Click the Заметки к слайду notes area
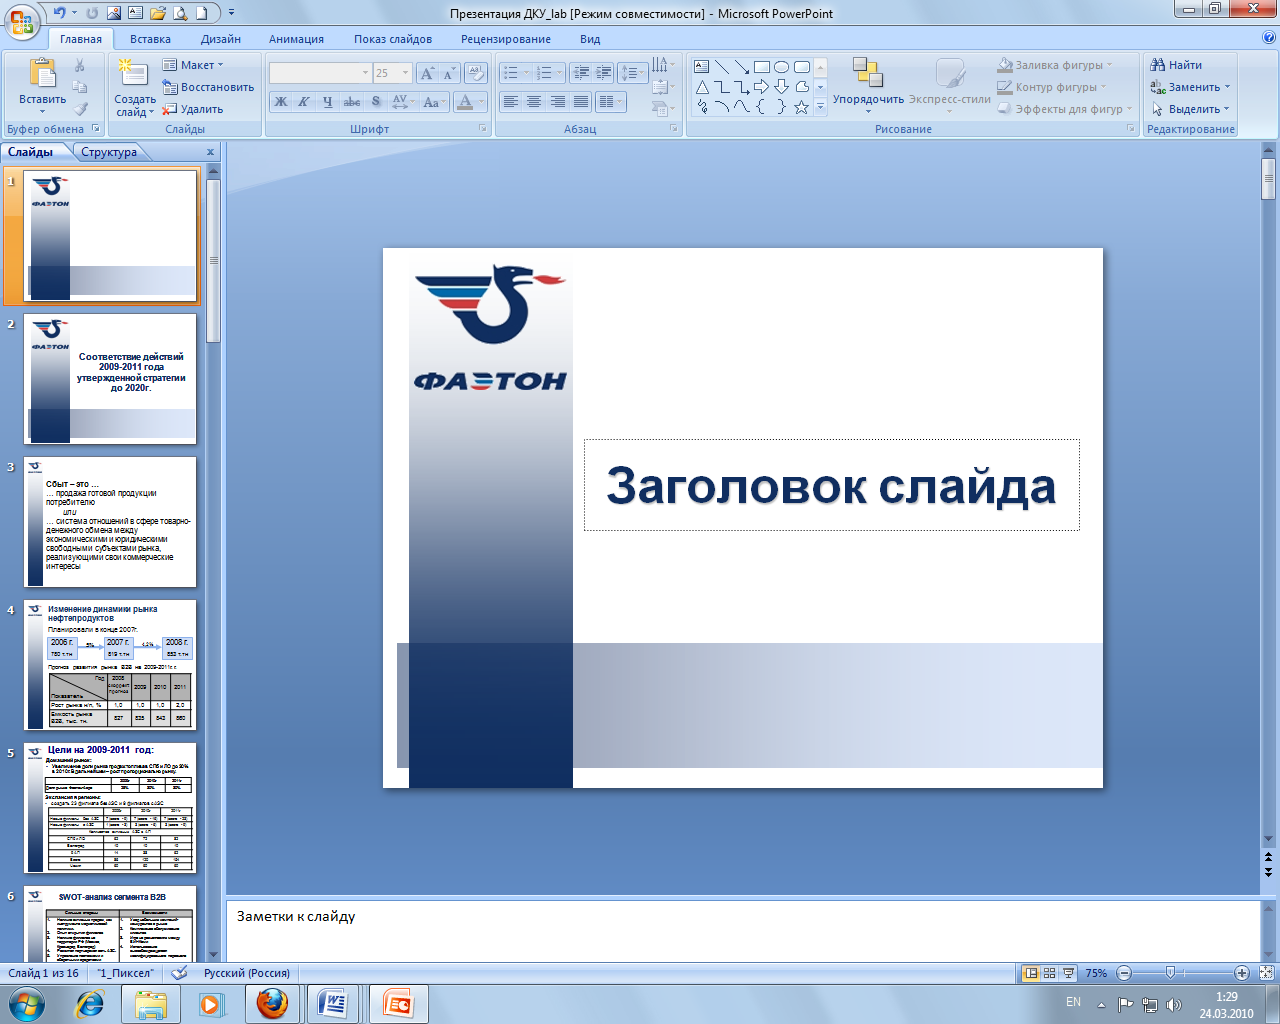This screenshot has height=1024, width=1280. [x=743, y=930]
